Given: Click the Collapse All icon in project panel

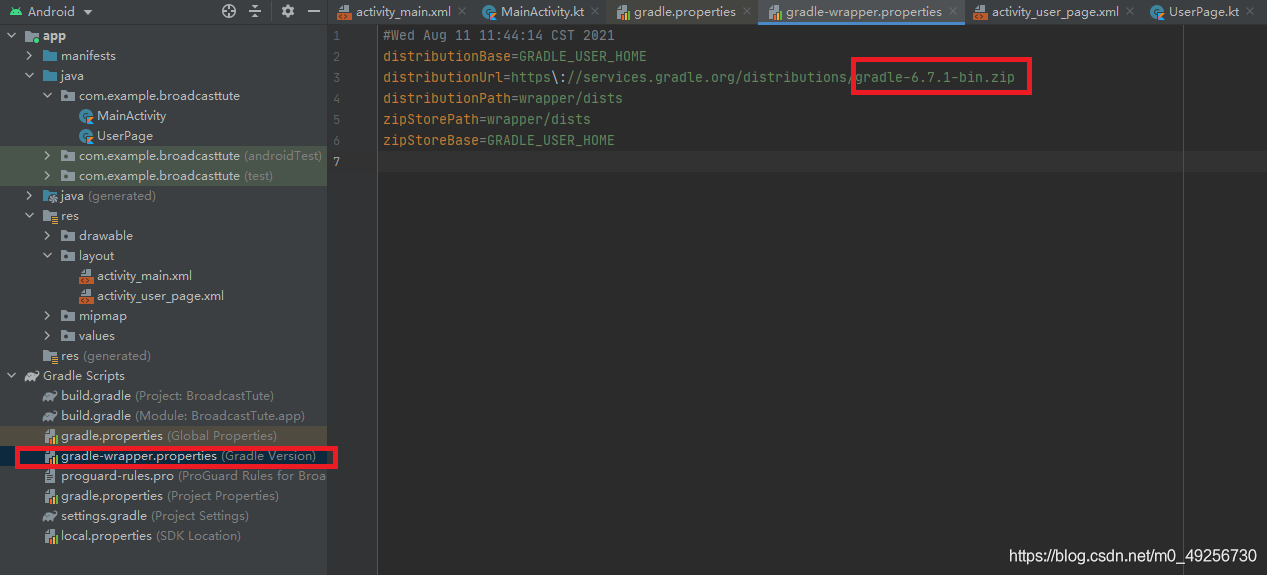Looking at the screenshot, I should click(x=256, y=11).
